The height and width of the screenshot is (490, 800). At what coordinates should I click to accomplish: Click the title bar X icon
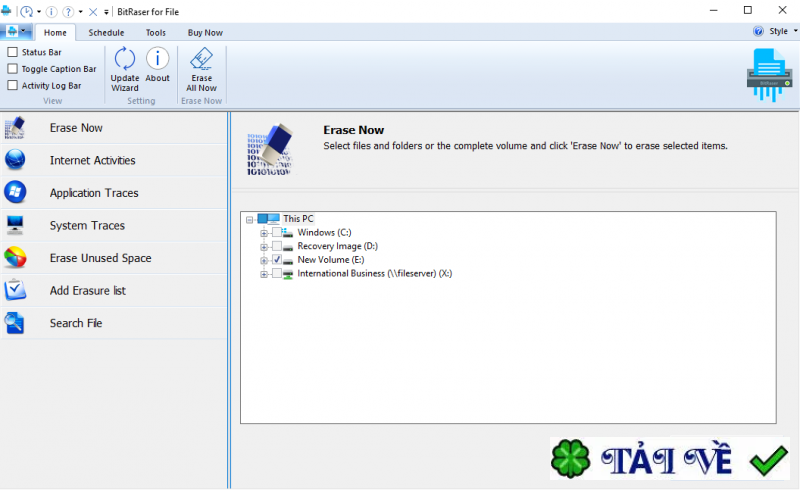[x=93, y=11]
